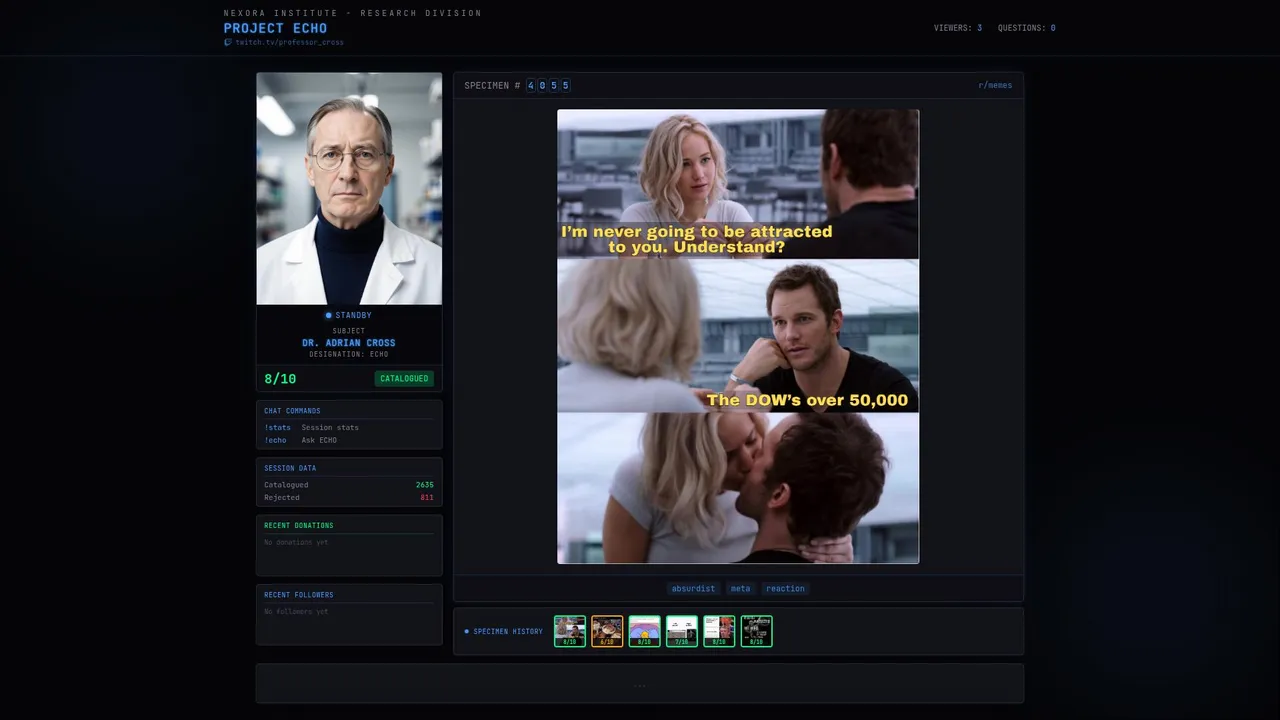This screenshot has width=1280, height=720.
Task: Click the RECENT DONATIONS heading
Action: pyautogui.click(x=299, y=526)
